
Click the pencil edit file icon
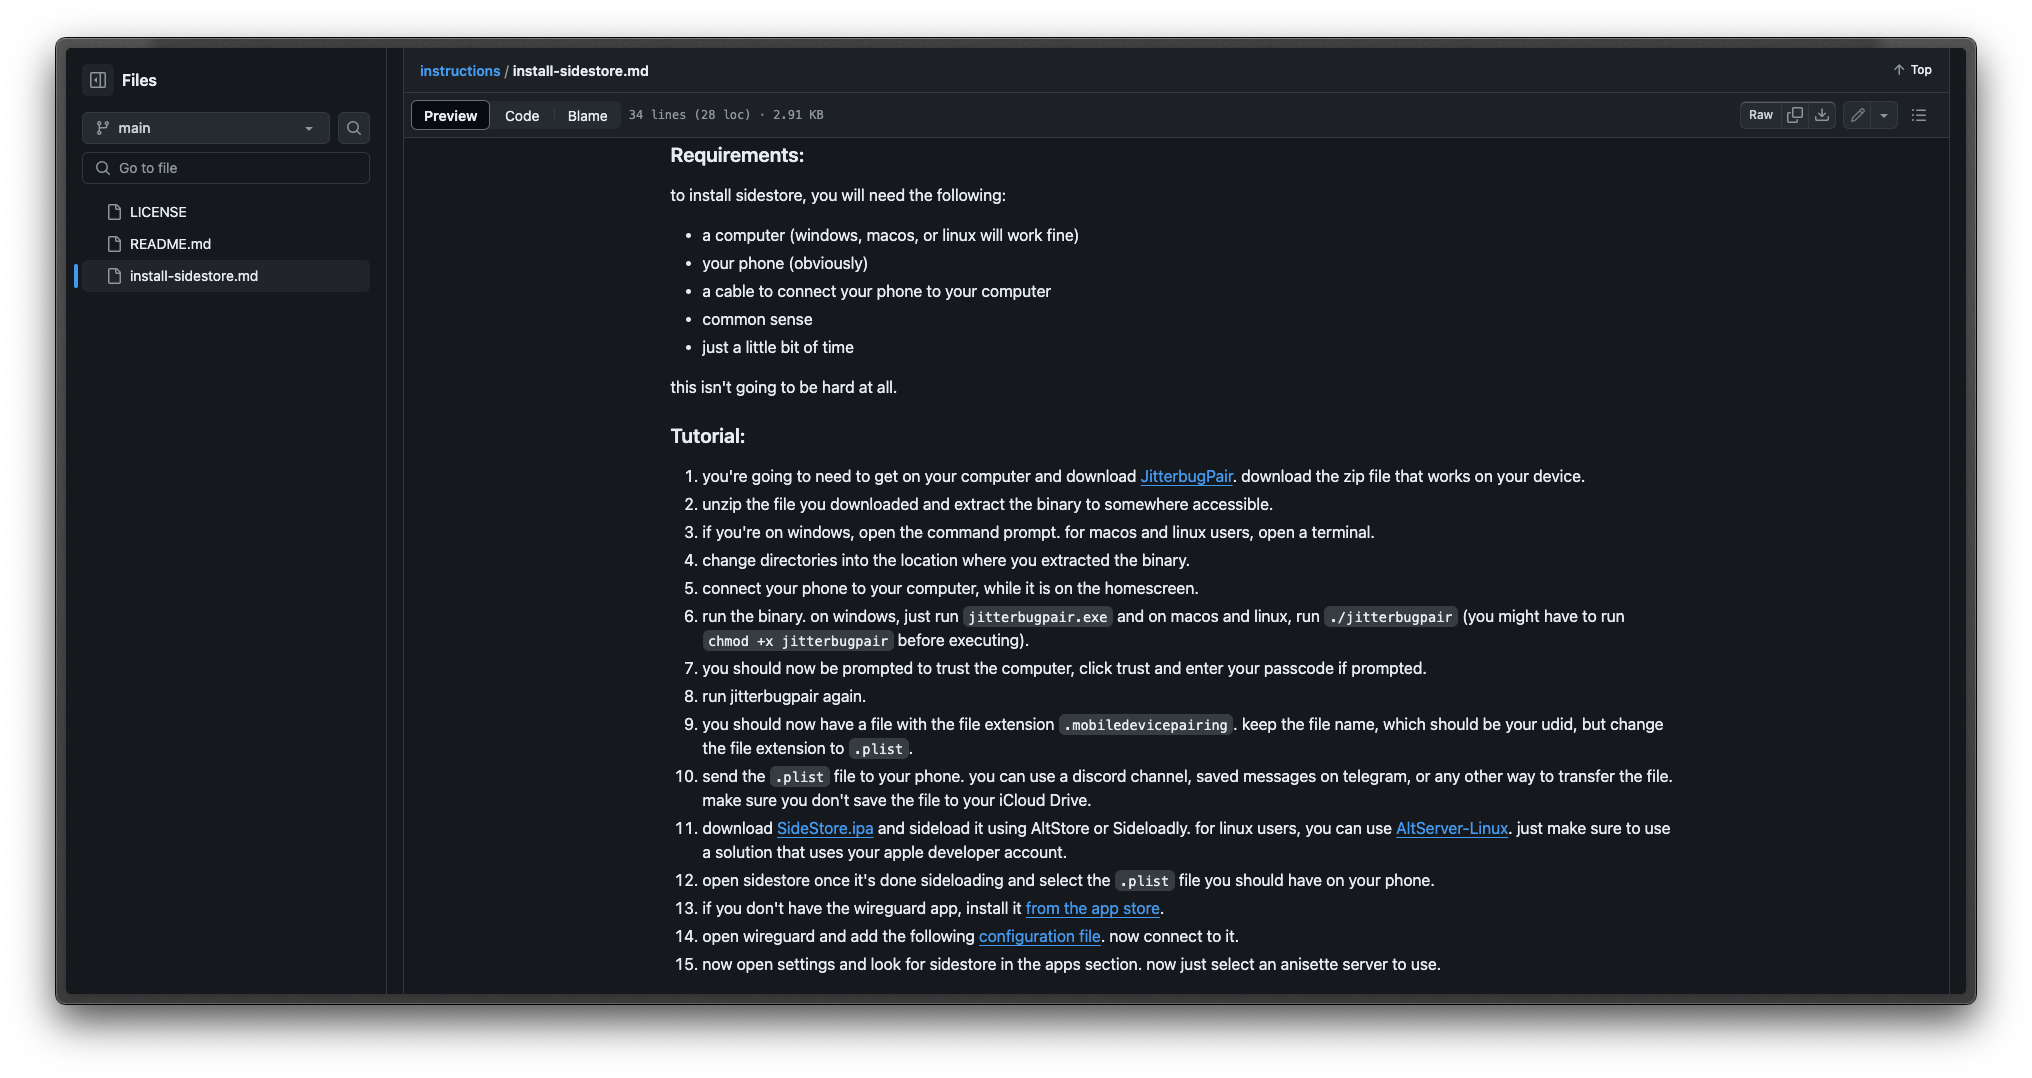(x=1857, y=115)
